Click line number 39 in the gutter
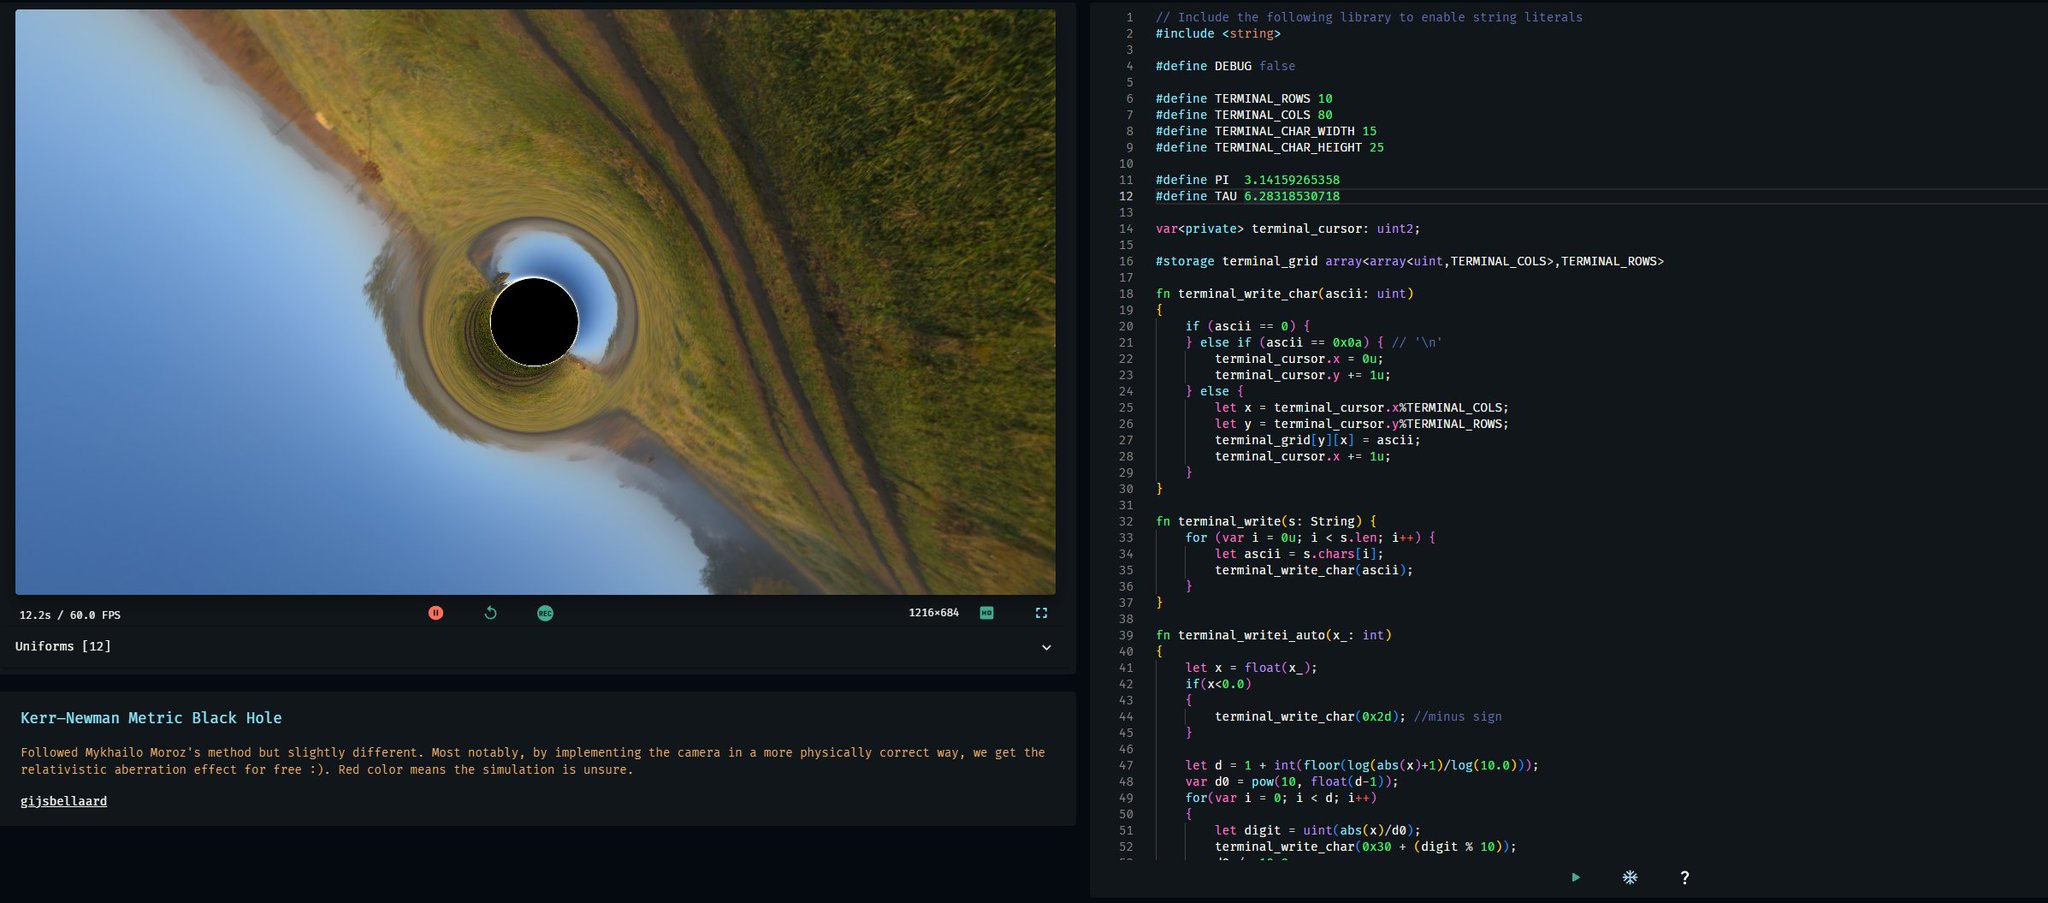 1126,635
